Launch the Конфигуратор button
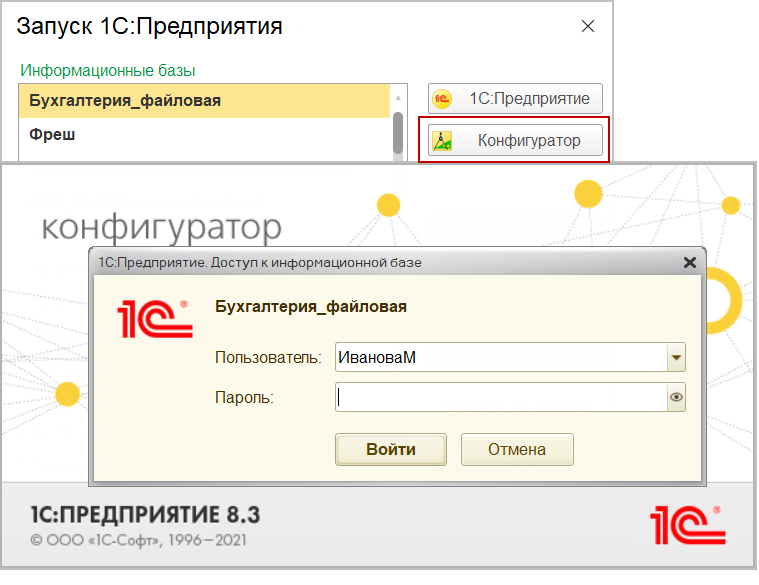 point(515,140)
